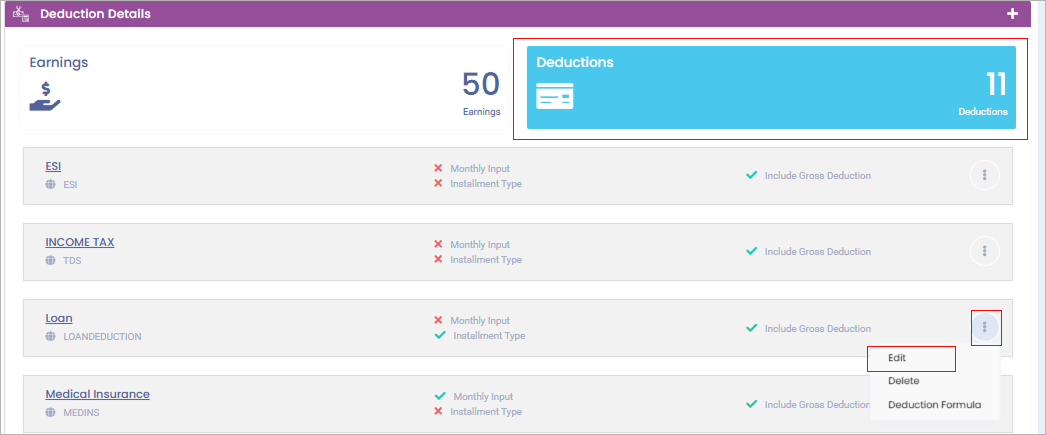
Task: Click the globe icon beside MEDINS
Action: (x=50, y=412)
